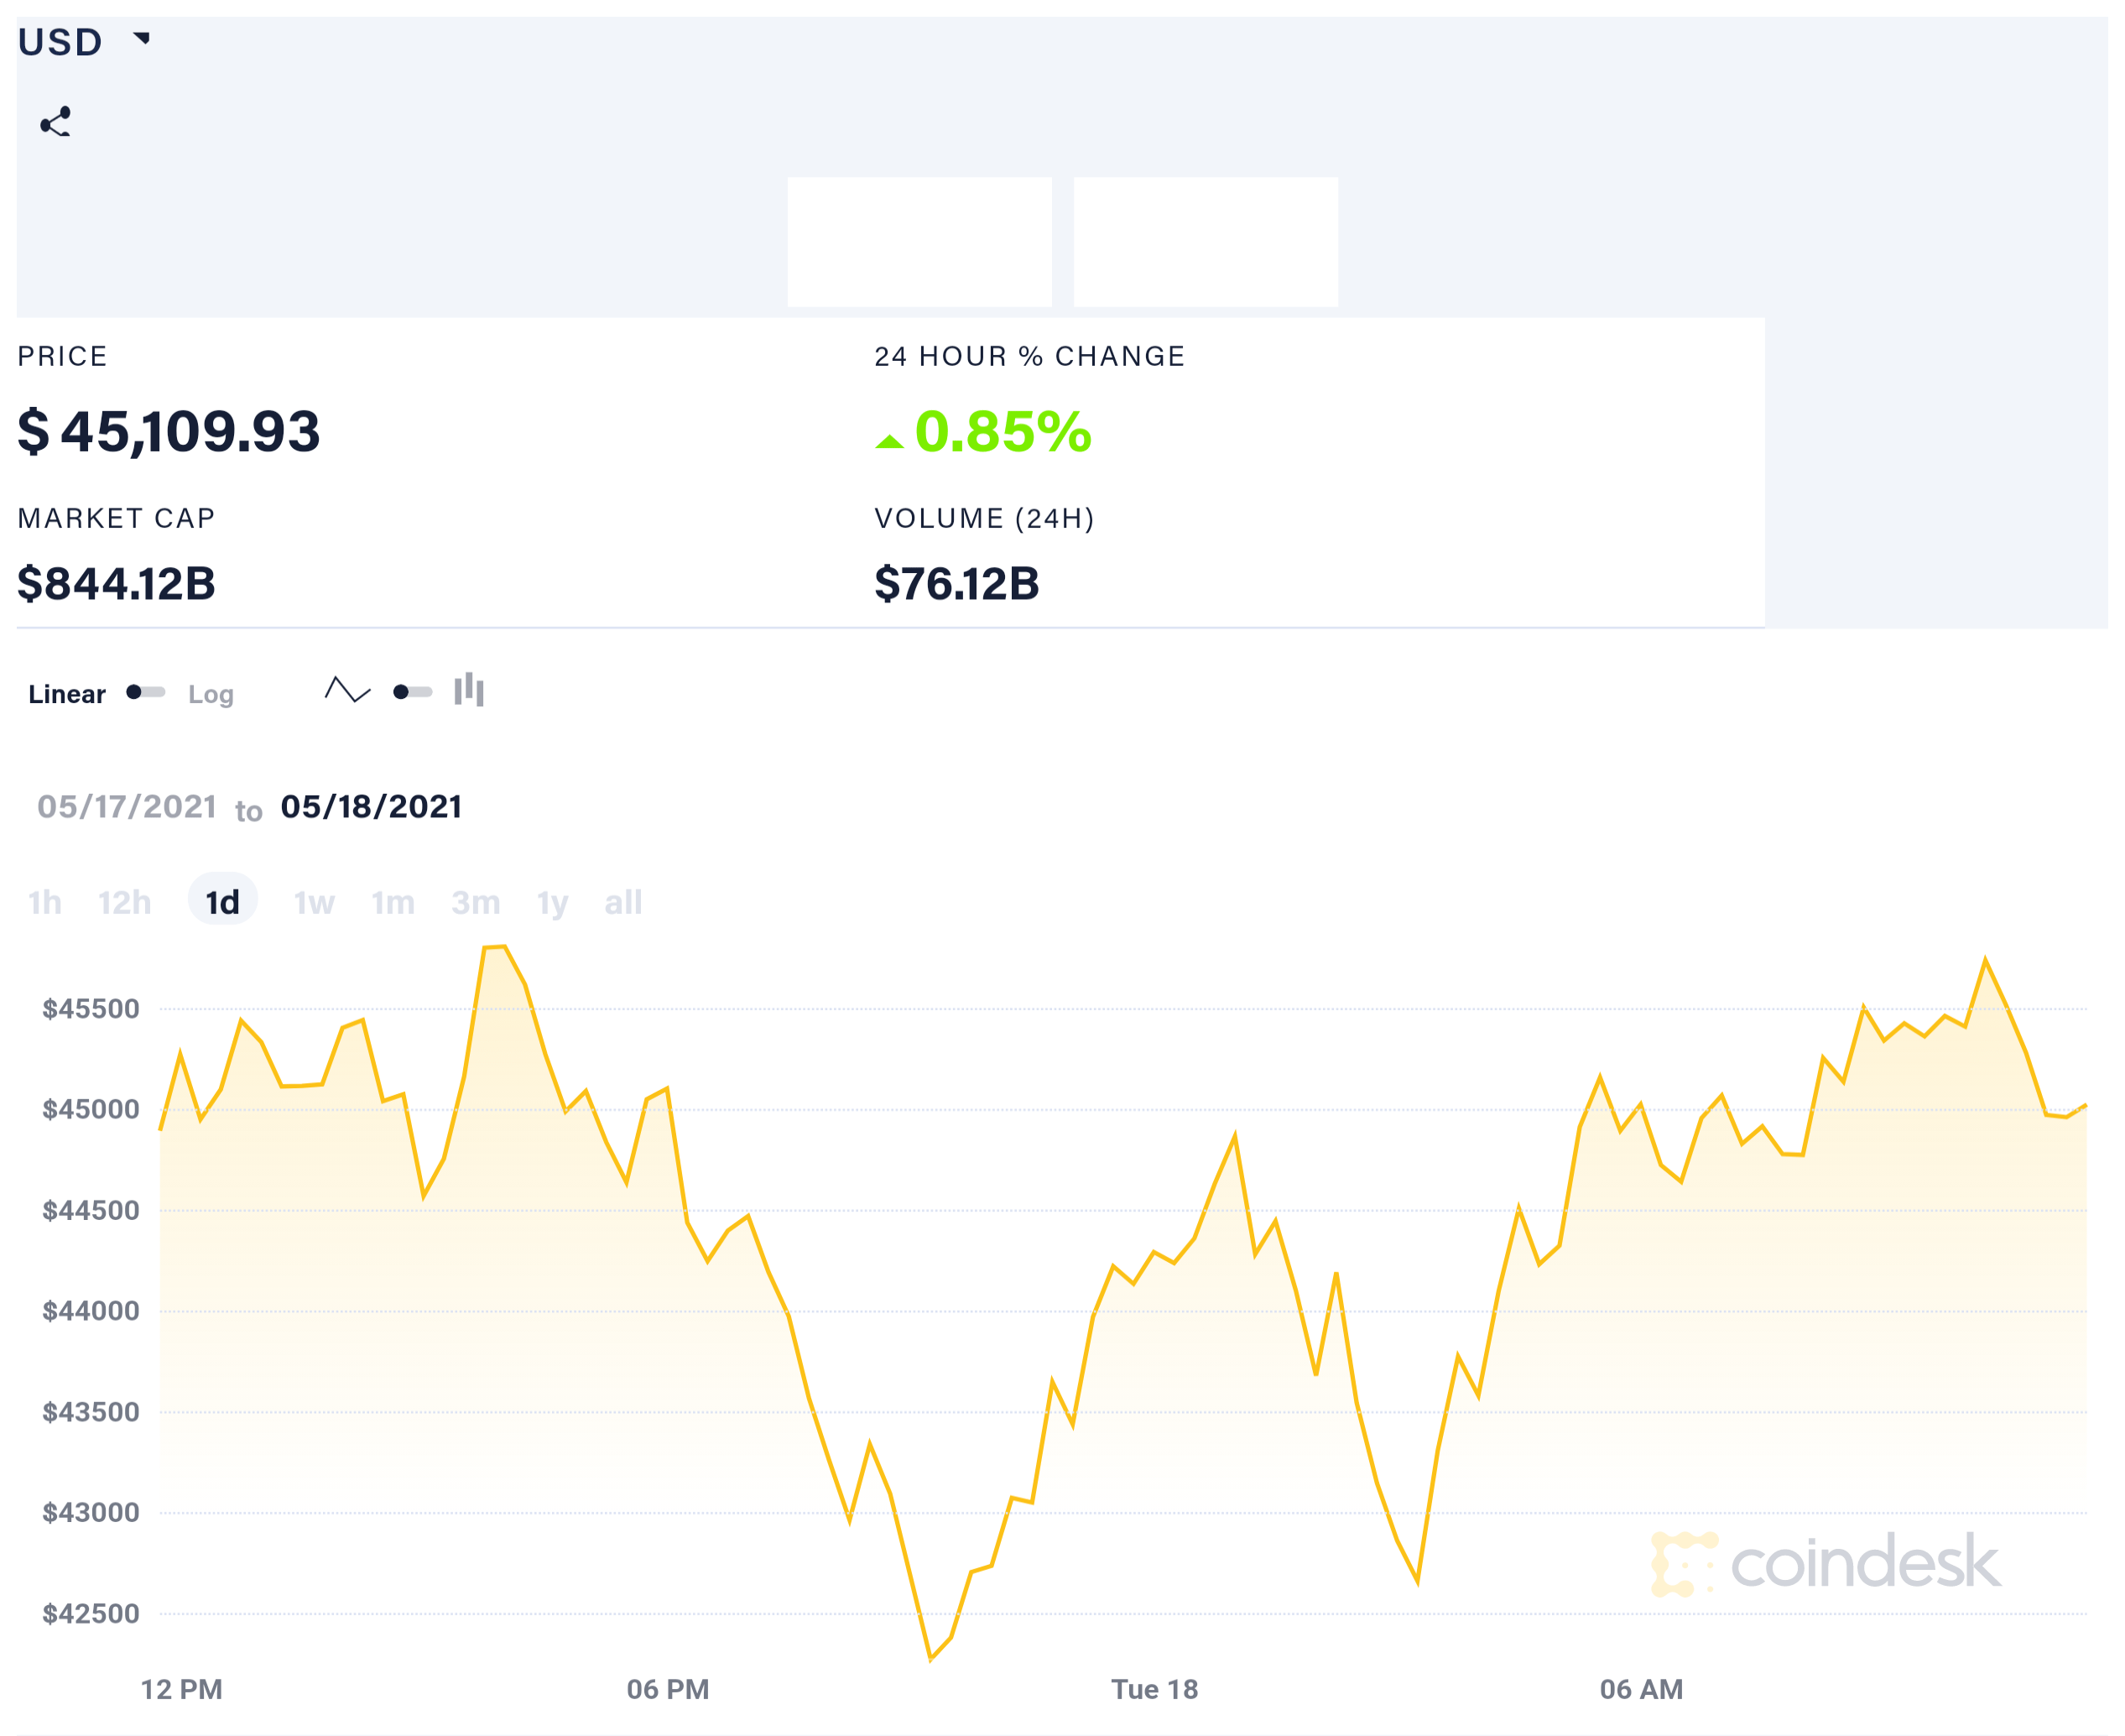Click the Log scale label
The image size is (2125, 1736).
point(211,694)
